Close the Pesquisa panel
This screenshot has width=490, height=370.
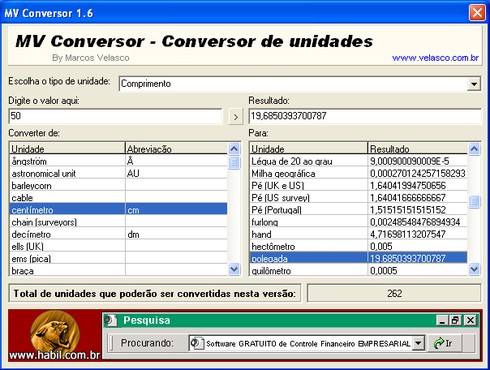(x=470, y=321)
